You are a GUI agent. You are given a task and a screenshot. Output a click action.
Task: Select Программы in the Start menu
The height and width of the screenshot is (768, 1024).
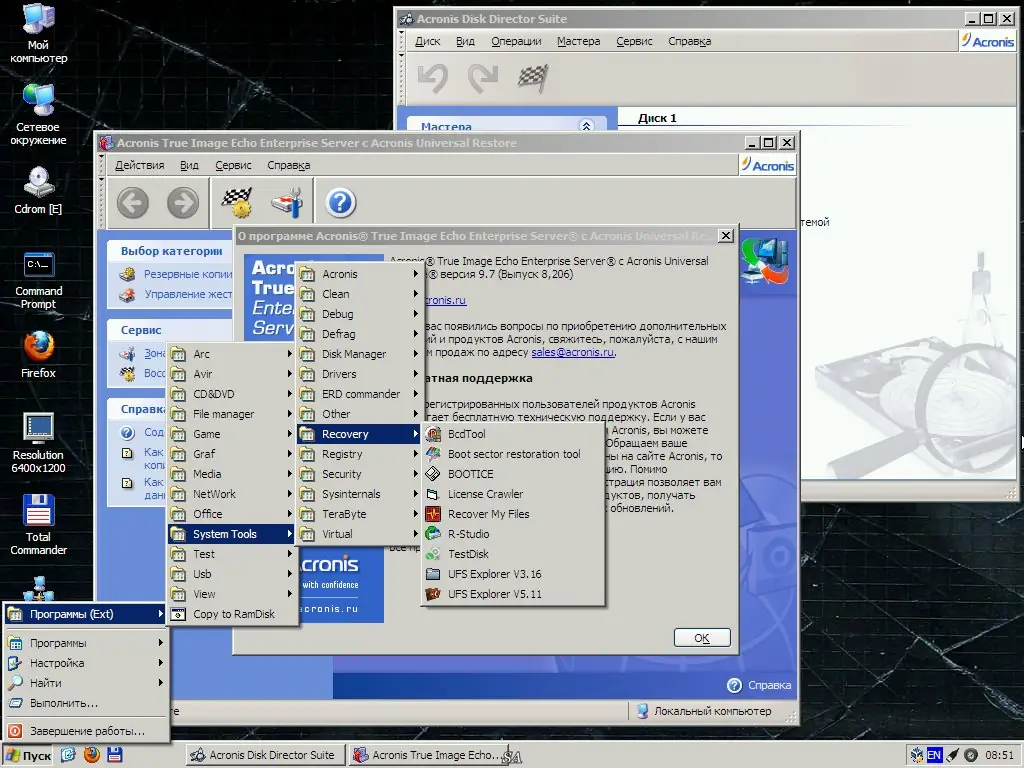coord(86,643)
